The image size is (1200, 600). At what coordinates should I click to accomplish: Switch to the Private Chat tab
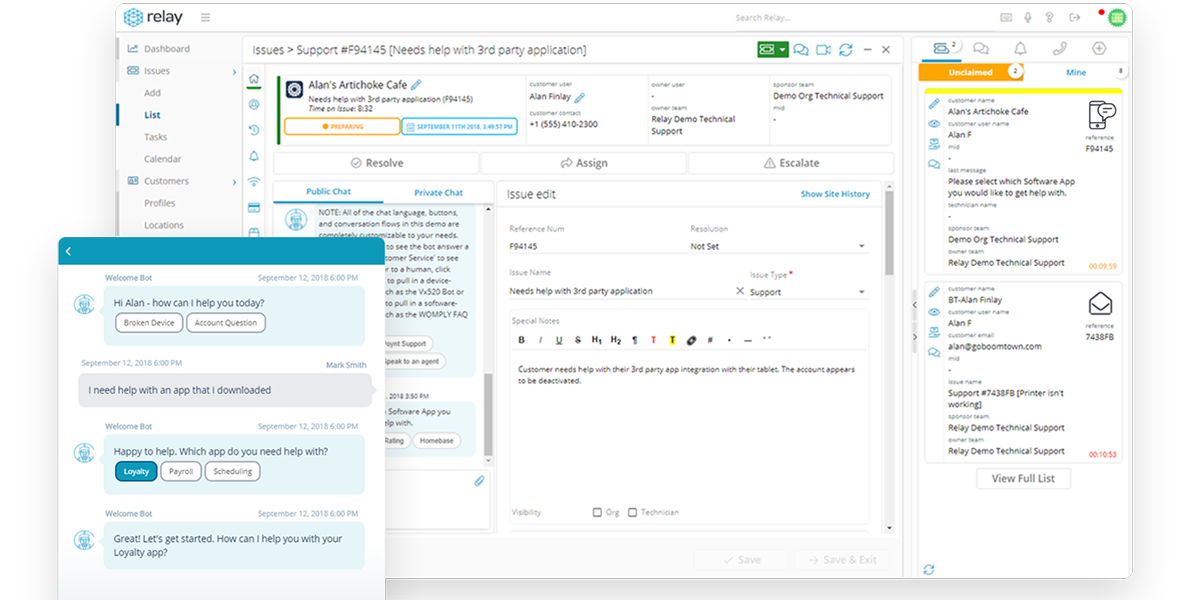point(439,192)
